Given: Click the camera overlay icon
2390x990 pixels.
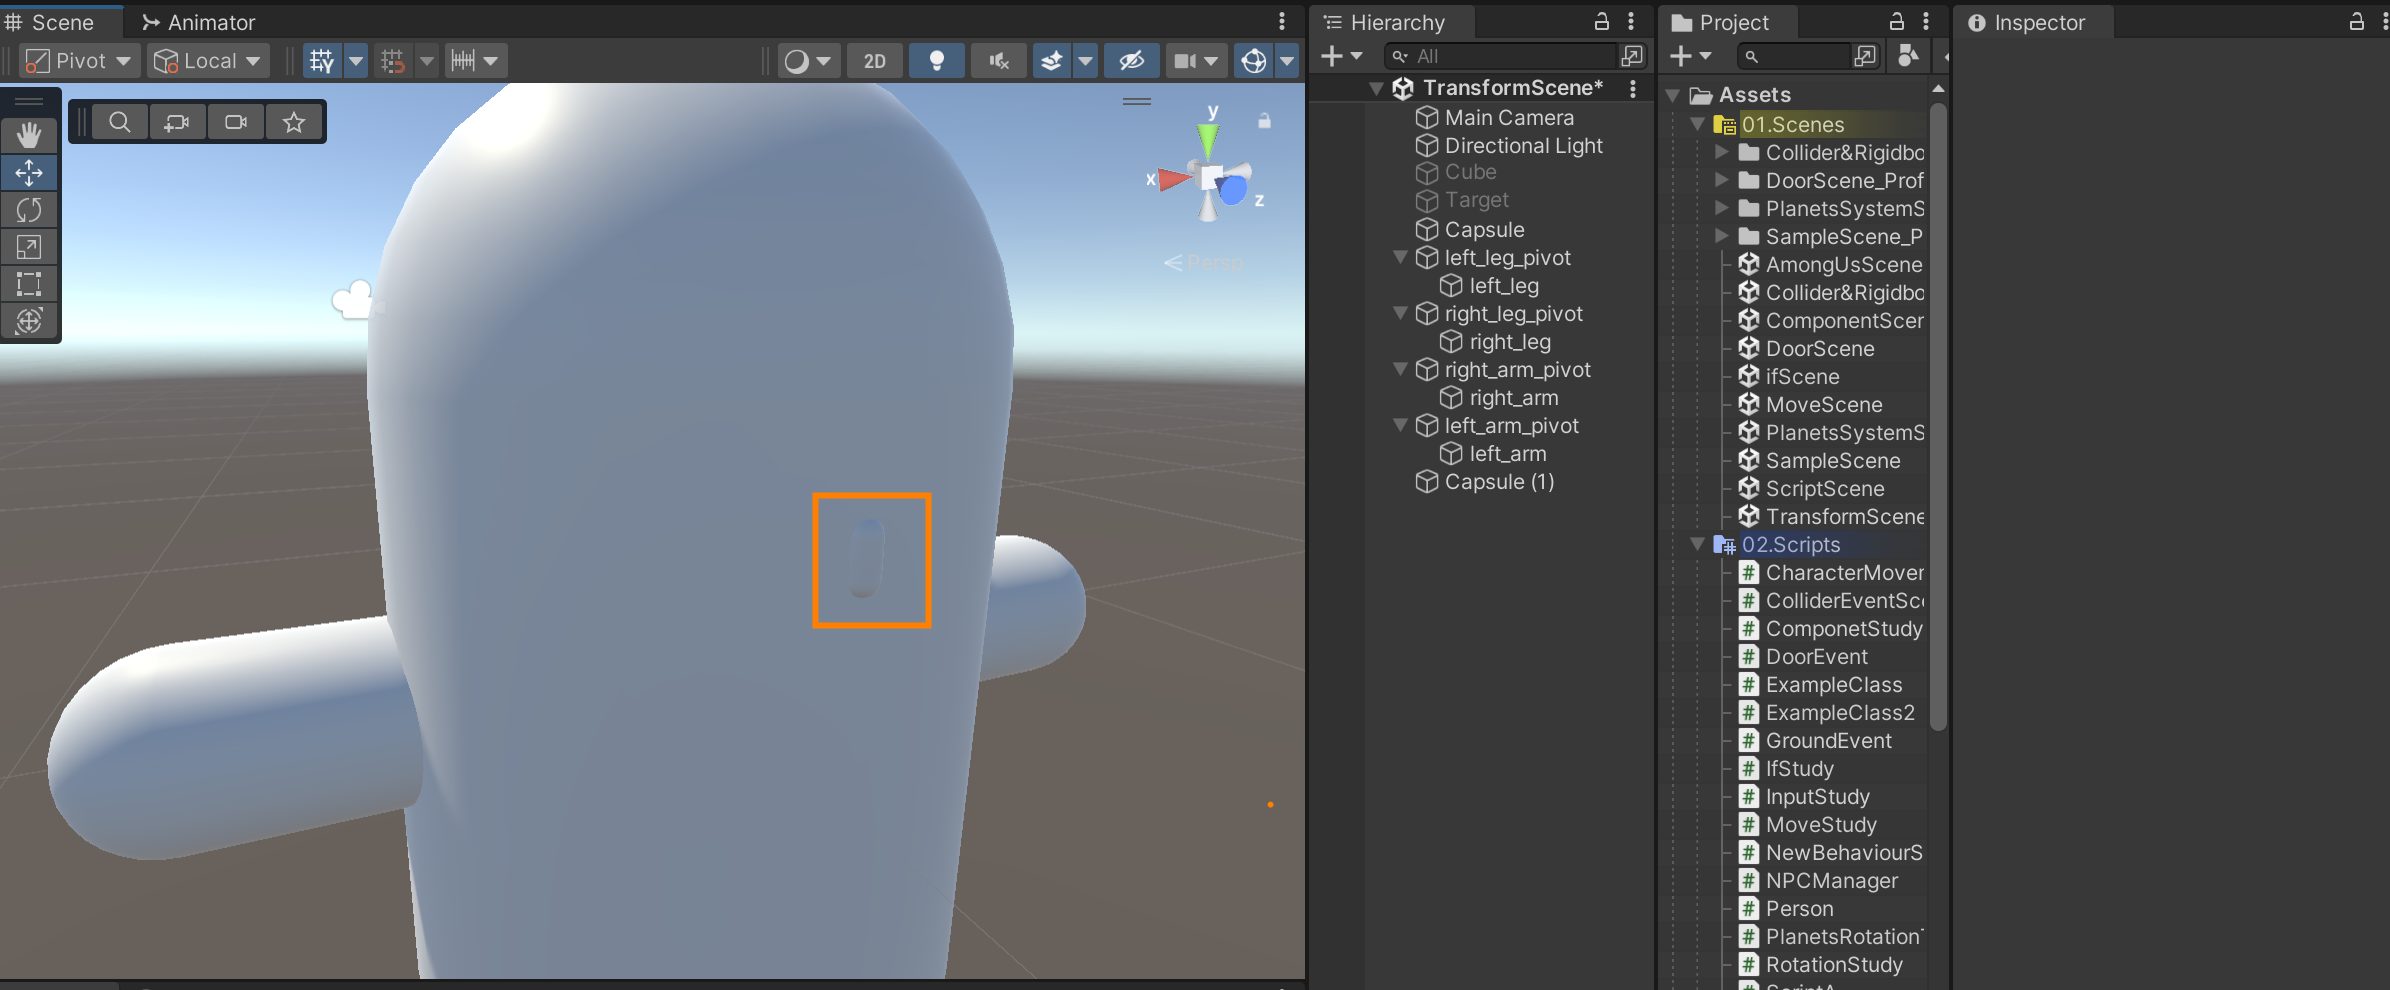Looking at the screenshot, I should coord(236,122).
